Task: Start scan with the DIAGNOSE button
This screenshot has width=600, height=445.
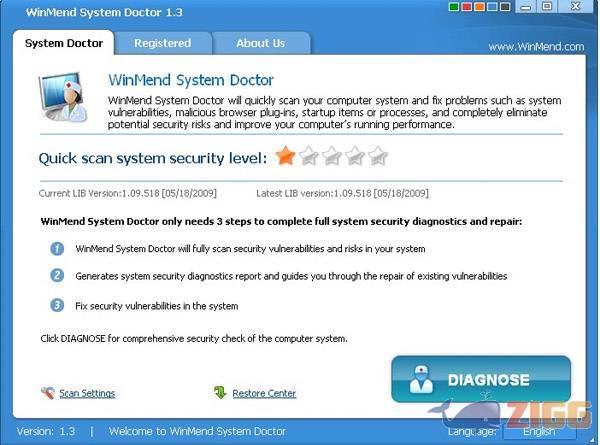Action: tap(481, 379)
